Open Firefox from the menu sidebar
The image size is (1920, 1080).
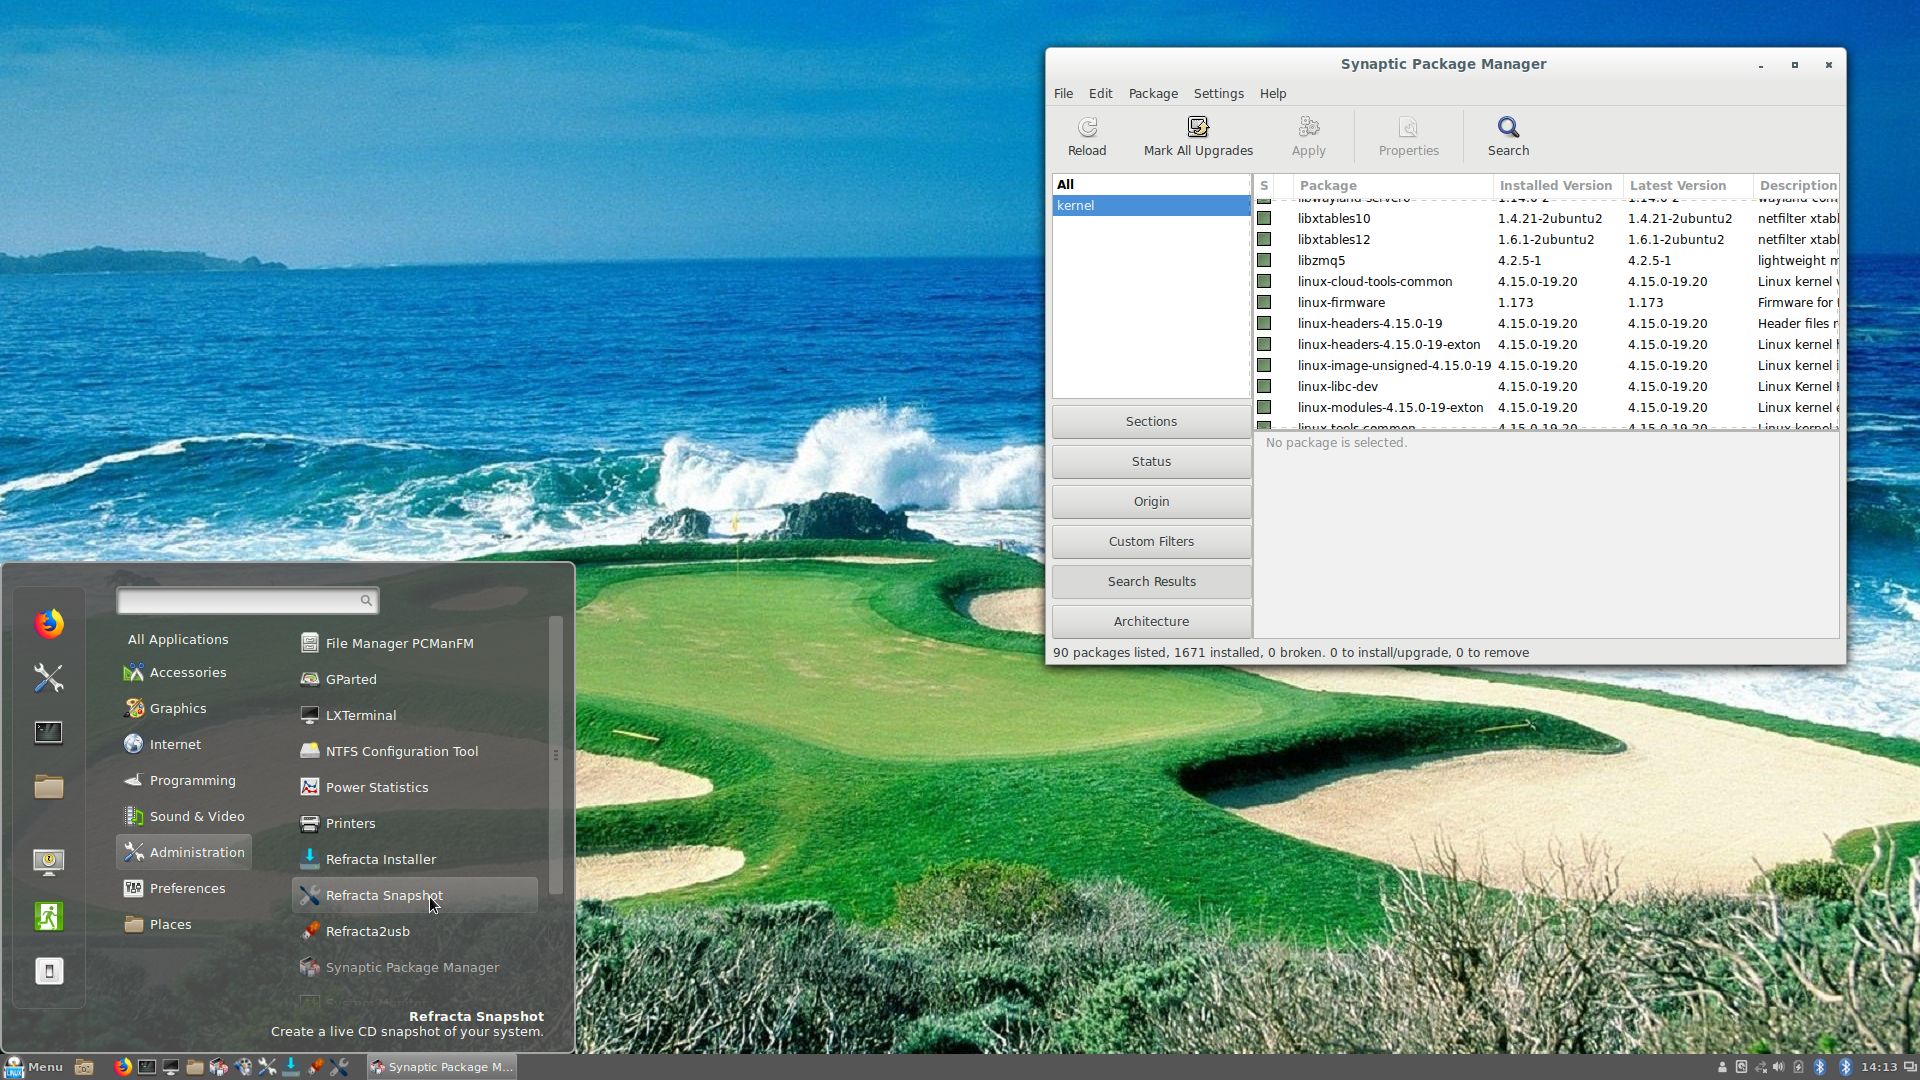pyautogui.click(x=48, y=622)
